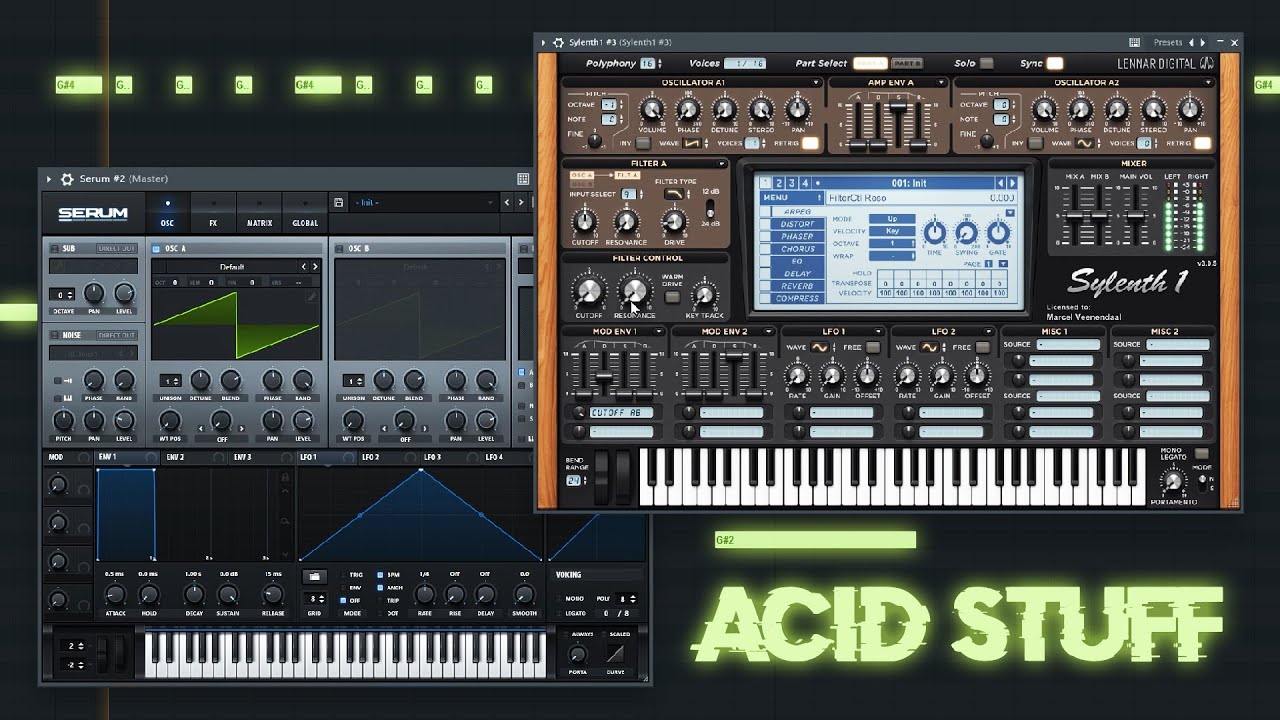Click envelope zoom magnifier icon in Serum
Screen dimensions: 1280x720
point(285,520)
